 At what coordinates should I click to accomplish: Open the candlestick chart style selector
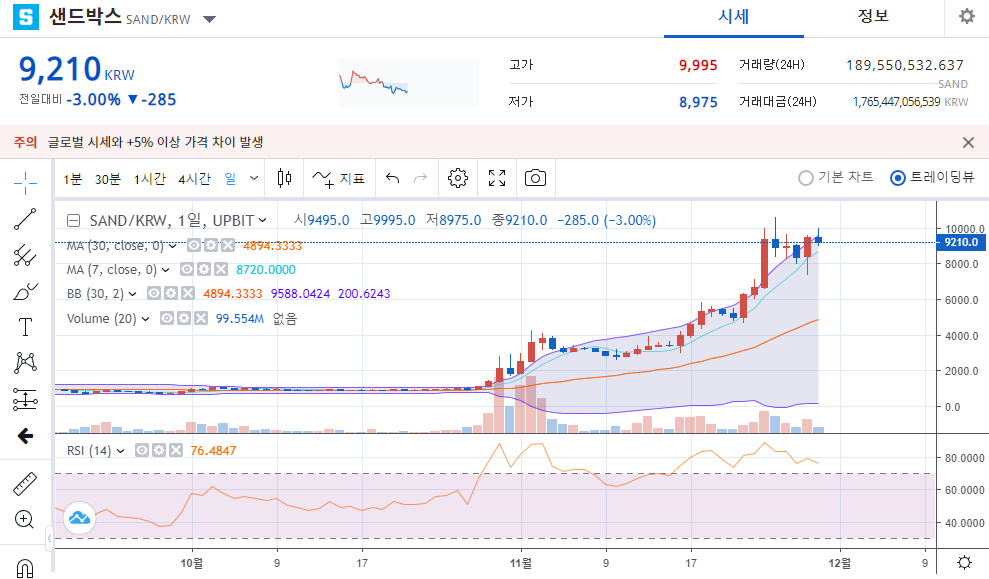click(284, 178)
